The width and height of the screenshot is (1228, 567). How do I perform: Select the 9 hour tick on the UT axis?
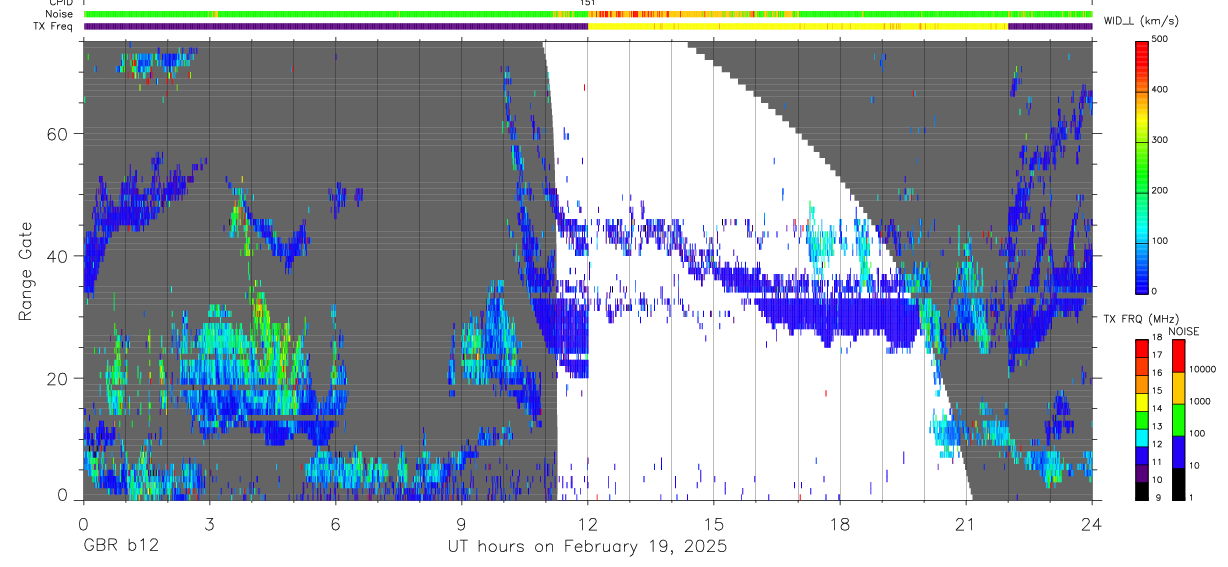(x=461, y=523)
